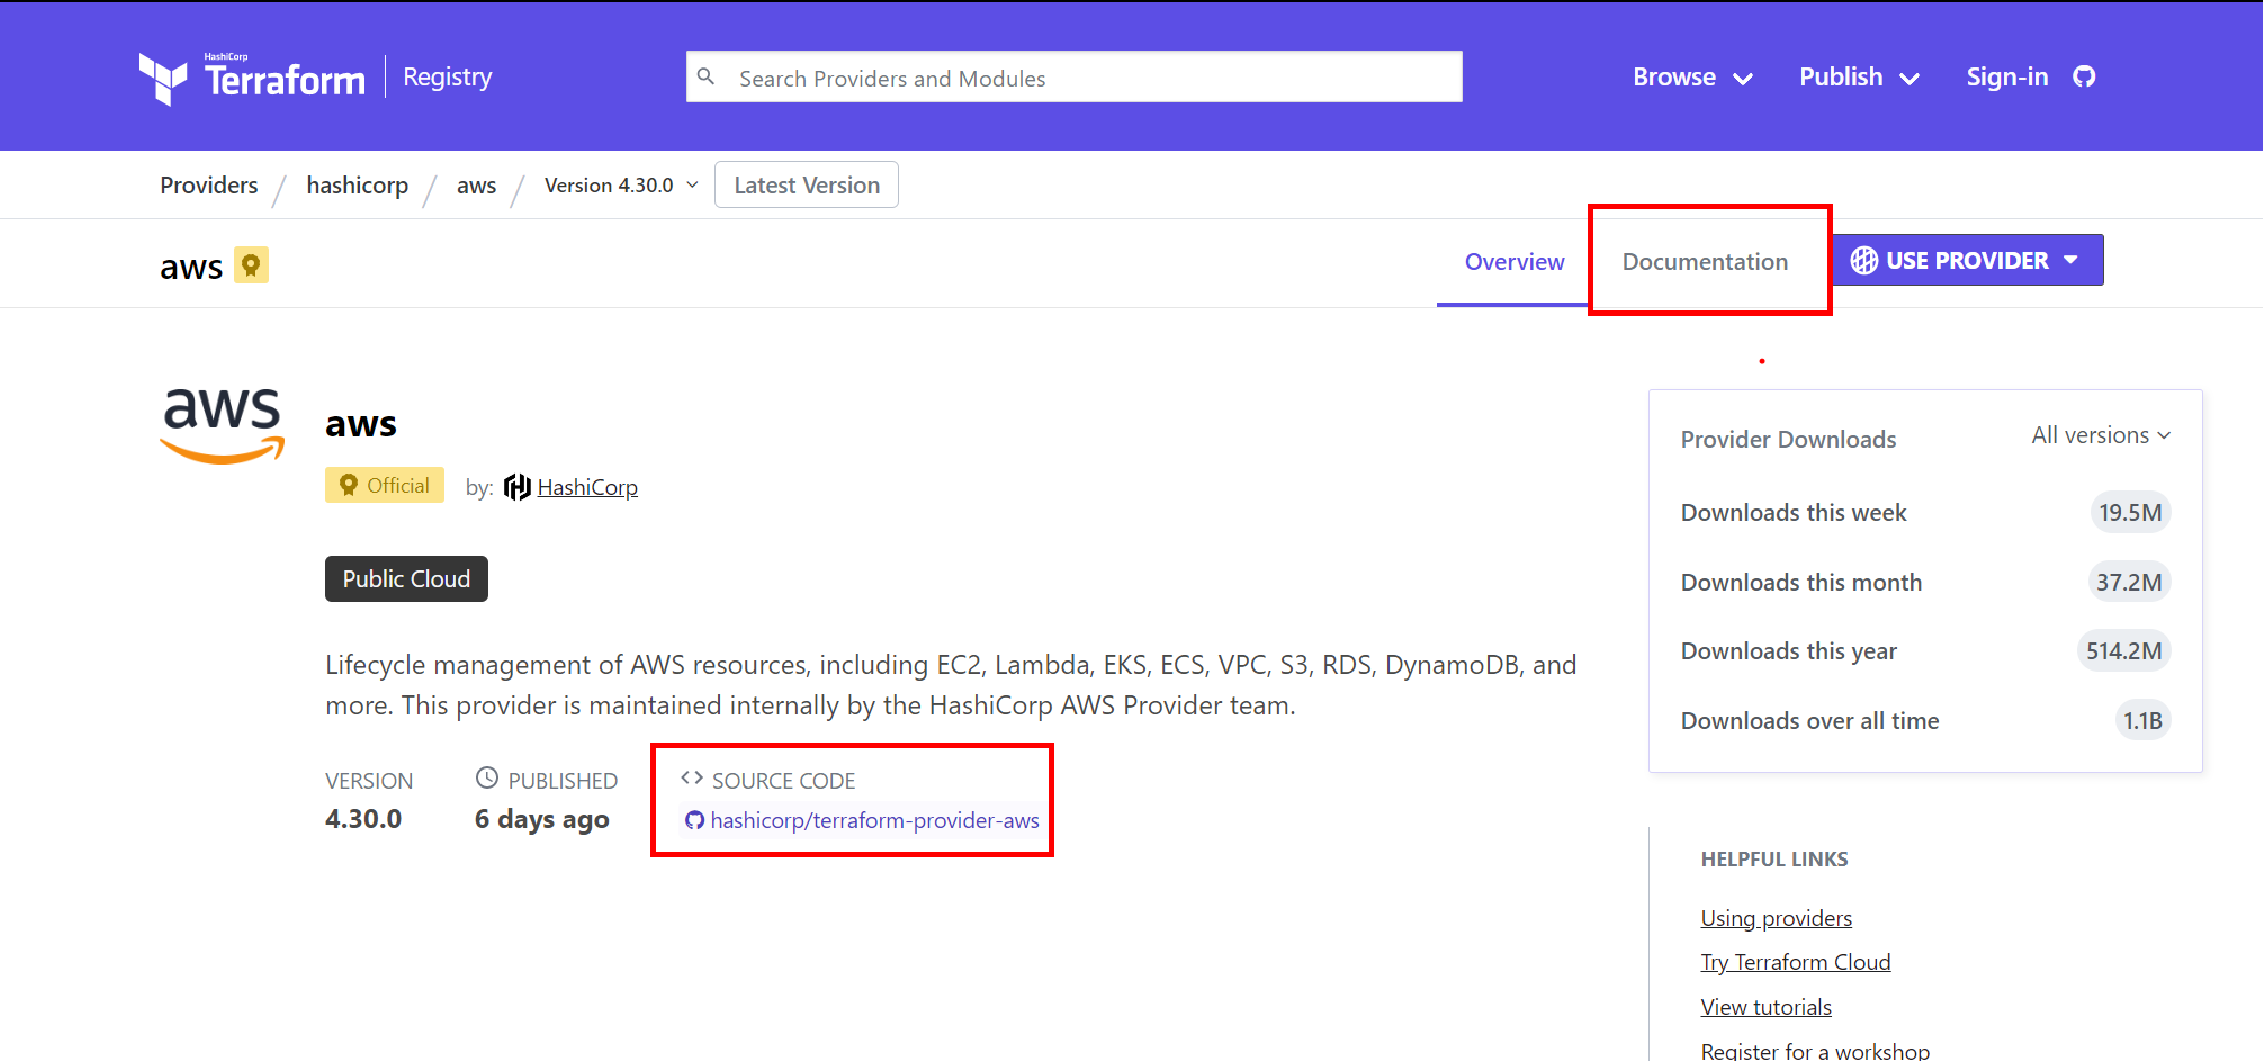This screenshot has height=1061, width=2263.
Task: Open hashicorp/terraform-provider-aws source link
Action: pyautogui.click(x=874, y=821)
